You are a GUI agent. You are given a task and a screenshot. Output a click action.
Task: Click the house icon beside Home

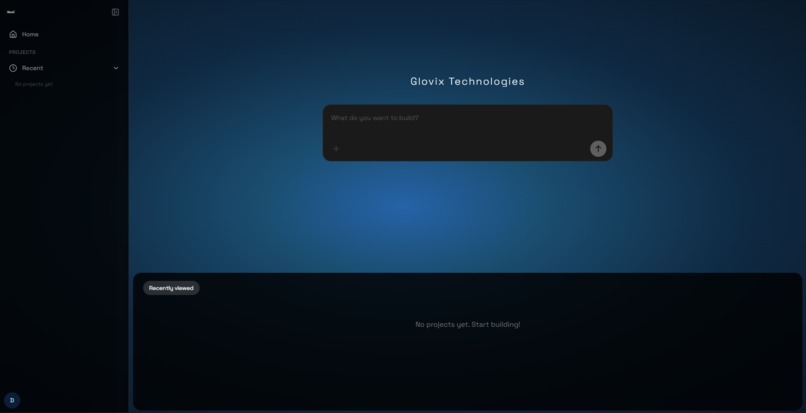pyautogui.click(x=13, y=34)
